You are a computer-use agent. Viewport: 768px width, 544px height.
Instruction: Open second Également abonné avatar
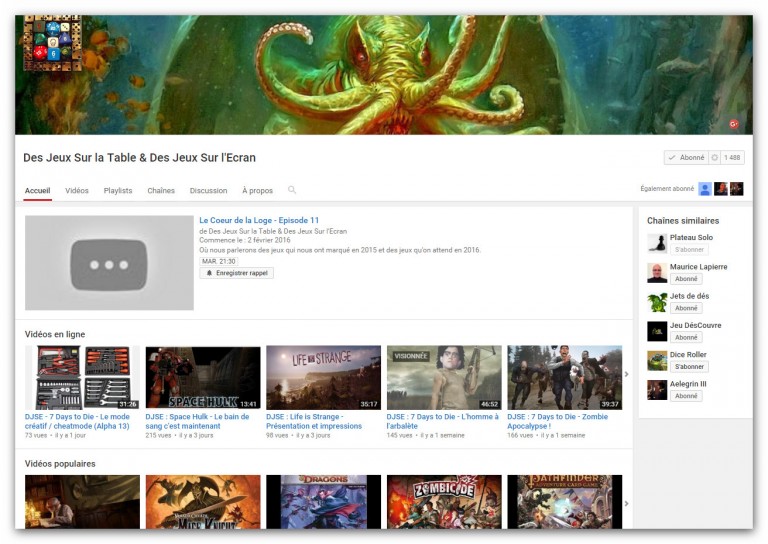coord(720,189)
